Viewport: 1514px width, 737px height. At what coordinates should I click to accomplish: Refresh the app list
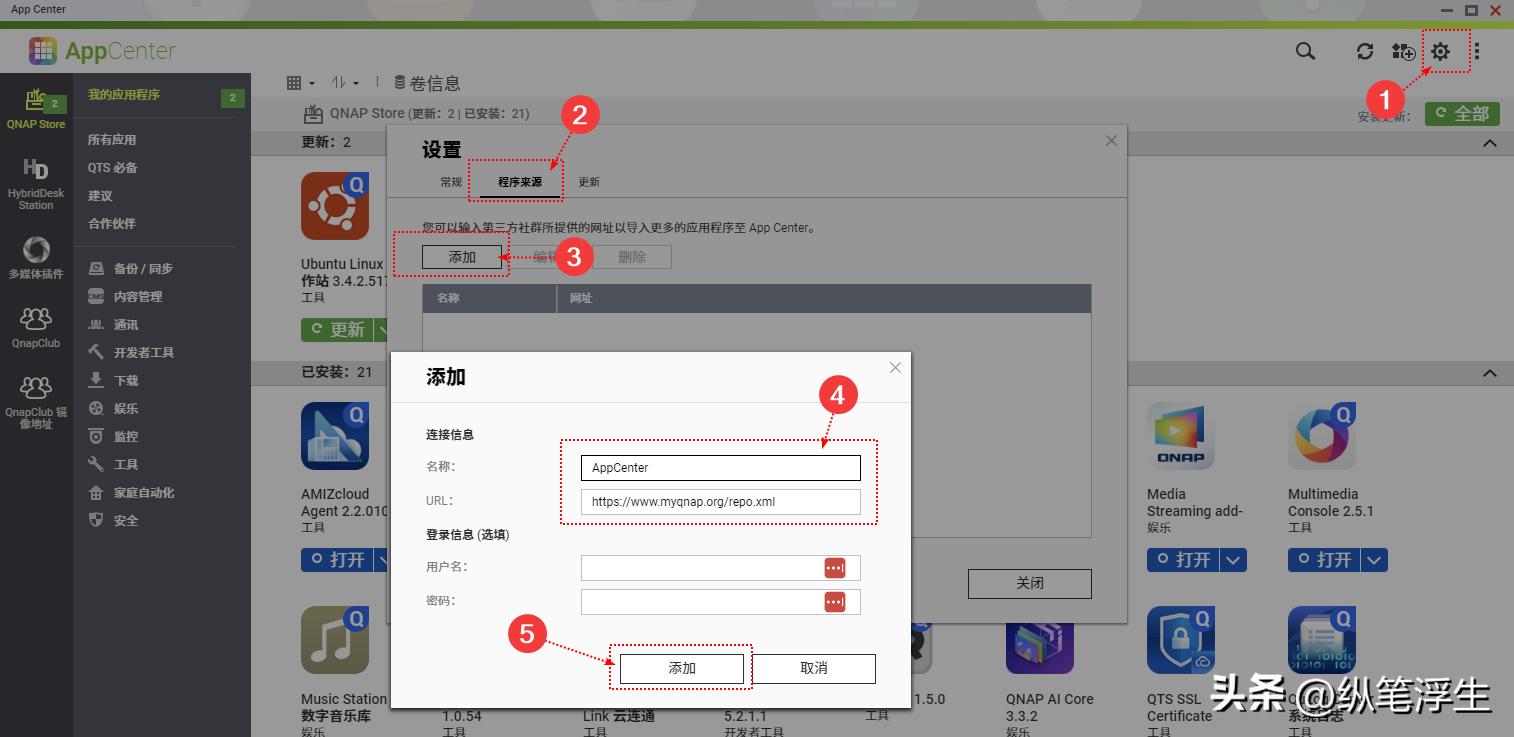click(1364, 50)
